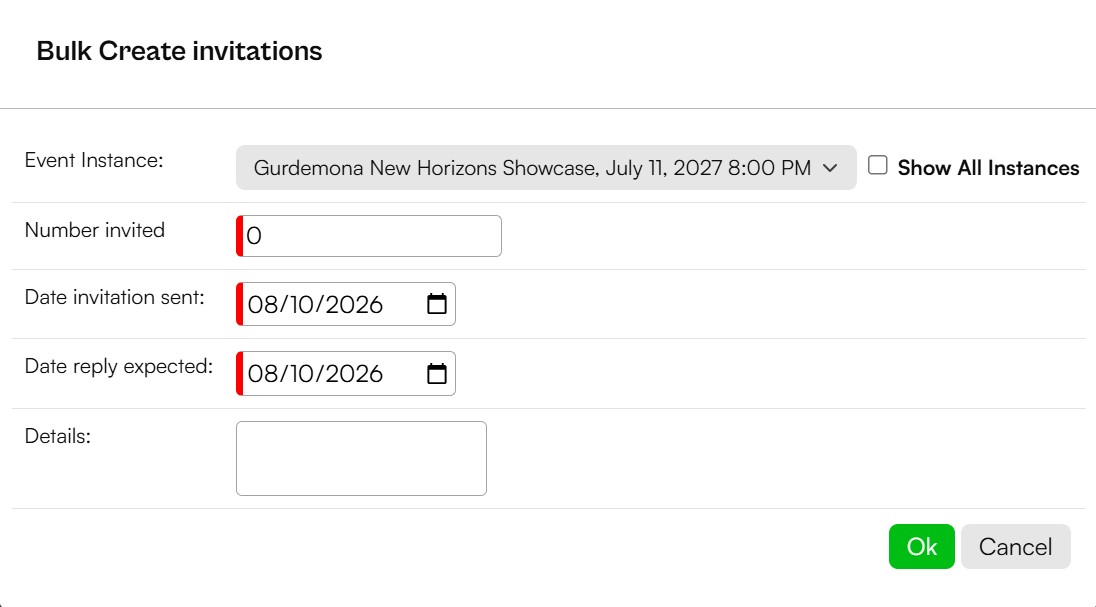Click the Event Instance label

click(94, 160)
